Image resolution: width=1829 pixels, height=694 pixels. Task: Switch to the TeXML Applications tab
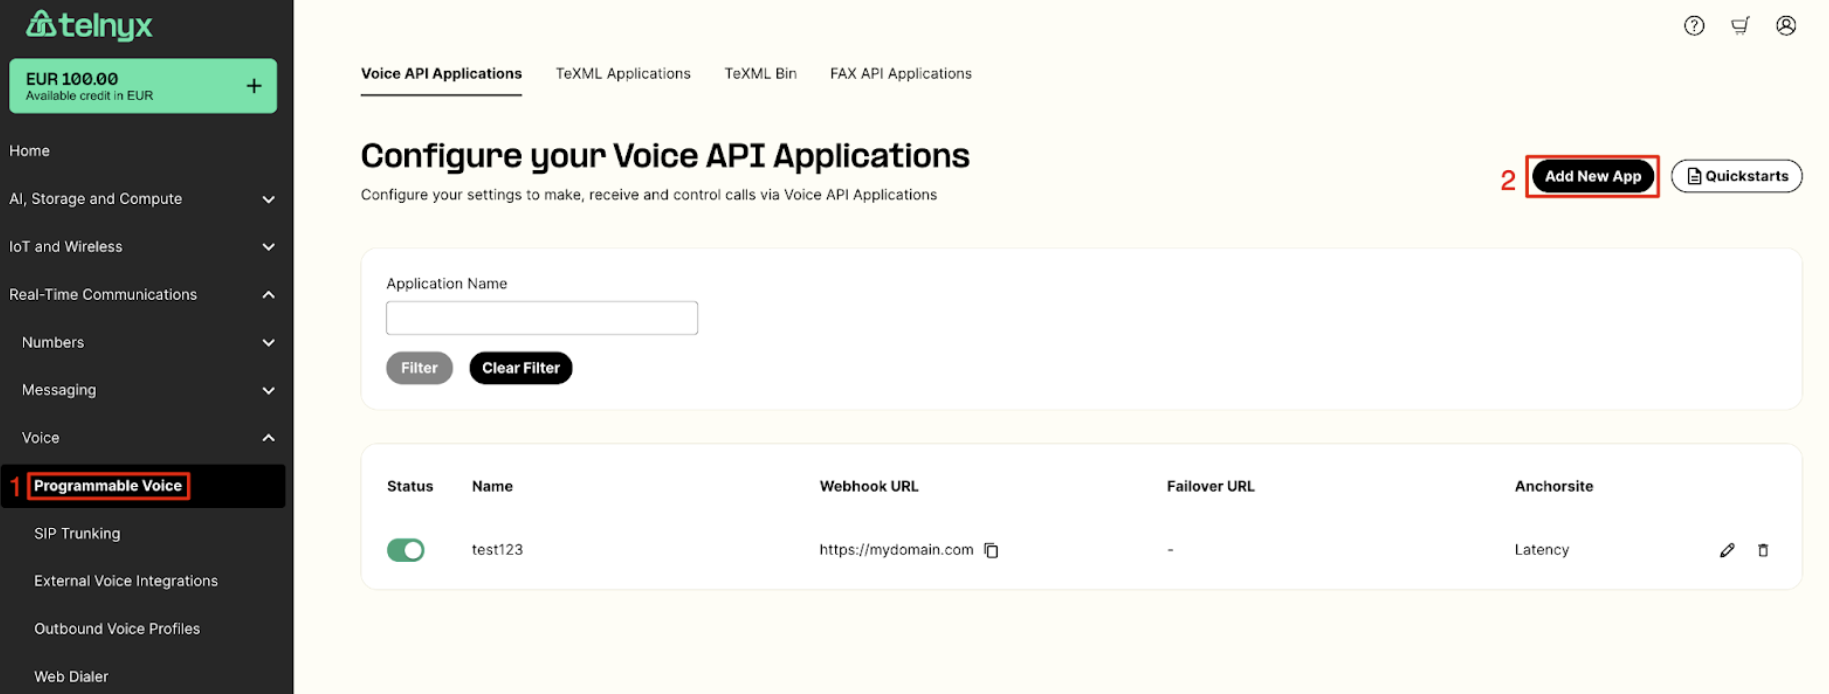pos(622,73)
